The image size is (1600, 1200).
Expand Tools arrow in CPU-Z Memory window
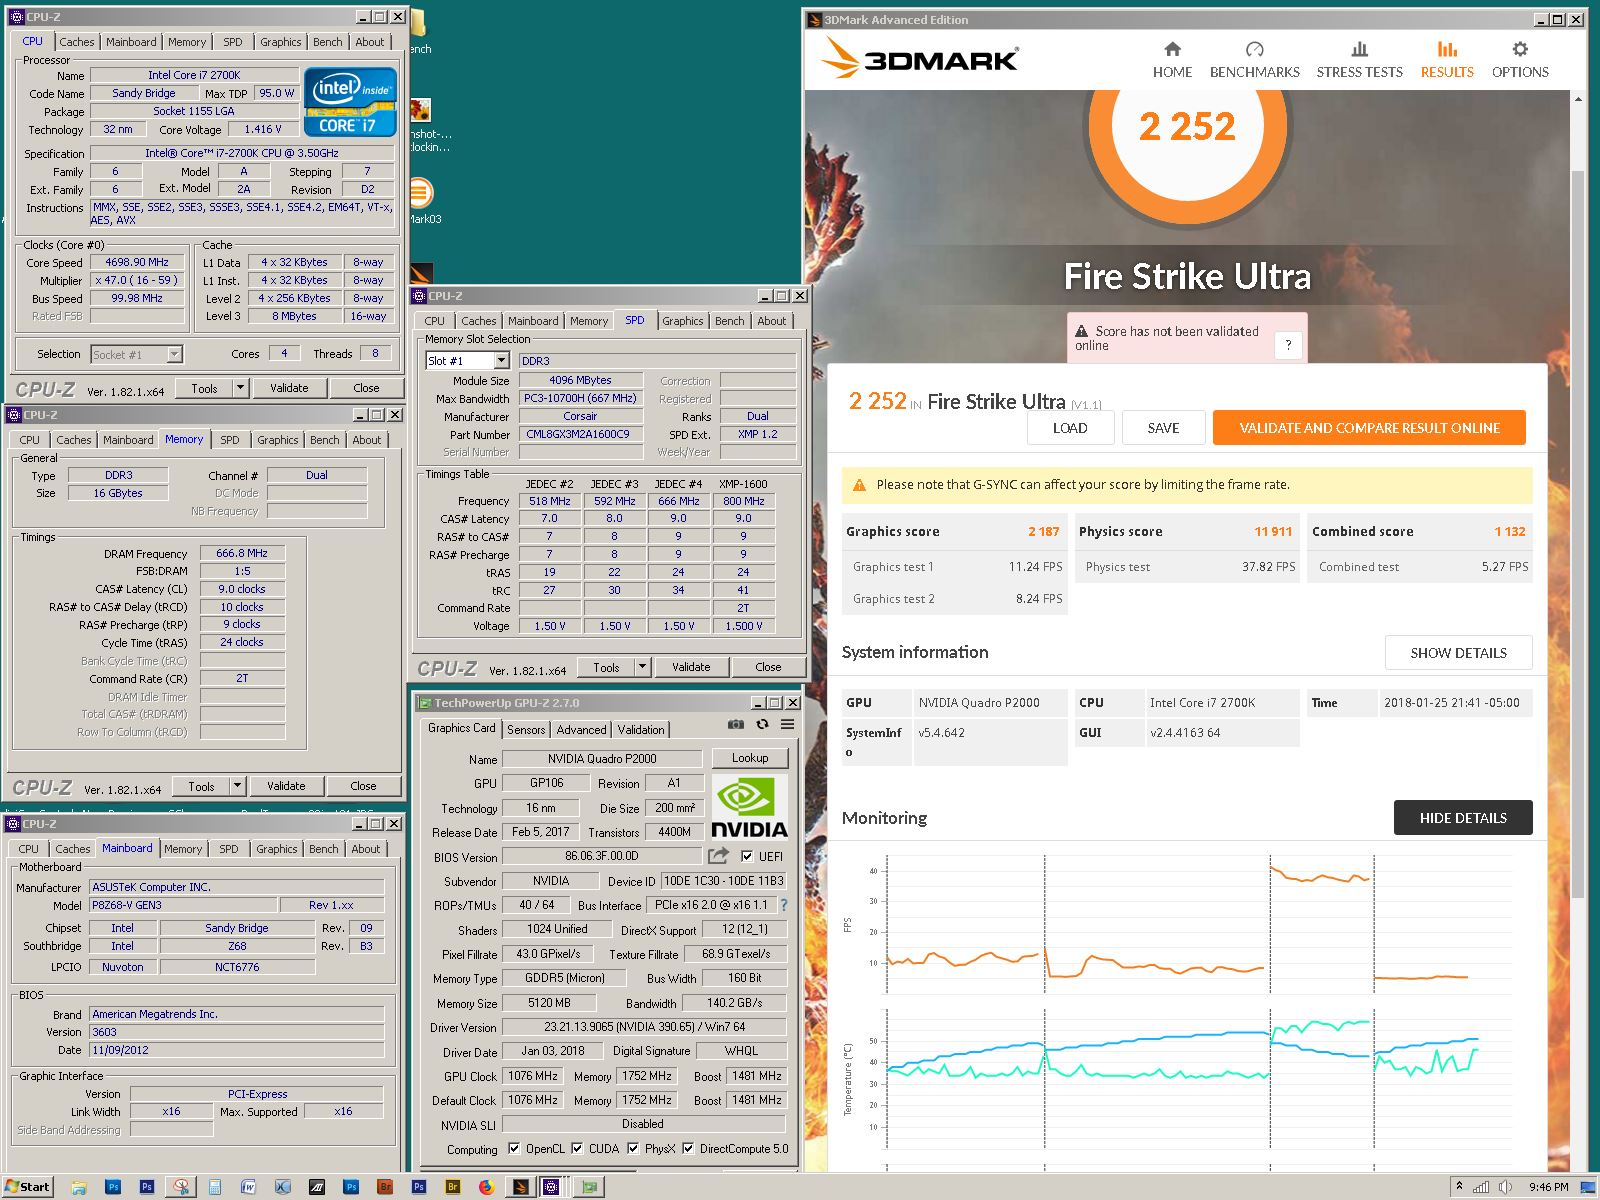pyautogui.click(x=238, y=786)
